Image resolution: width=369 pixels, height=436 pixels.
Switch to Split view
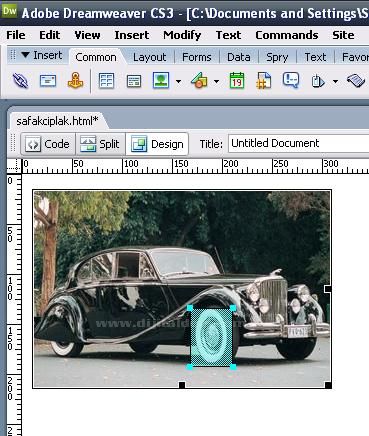click(x=100, y=144)
